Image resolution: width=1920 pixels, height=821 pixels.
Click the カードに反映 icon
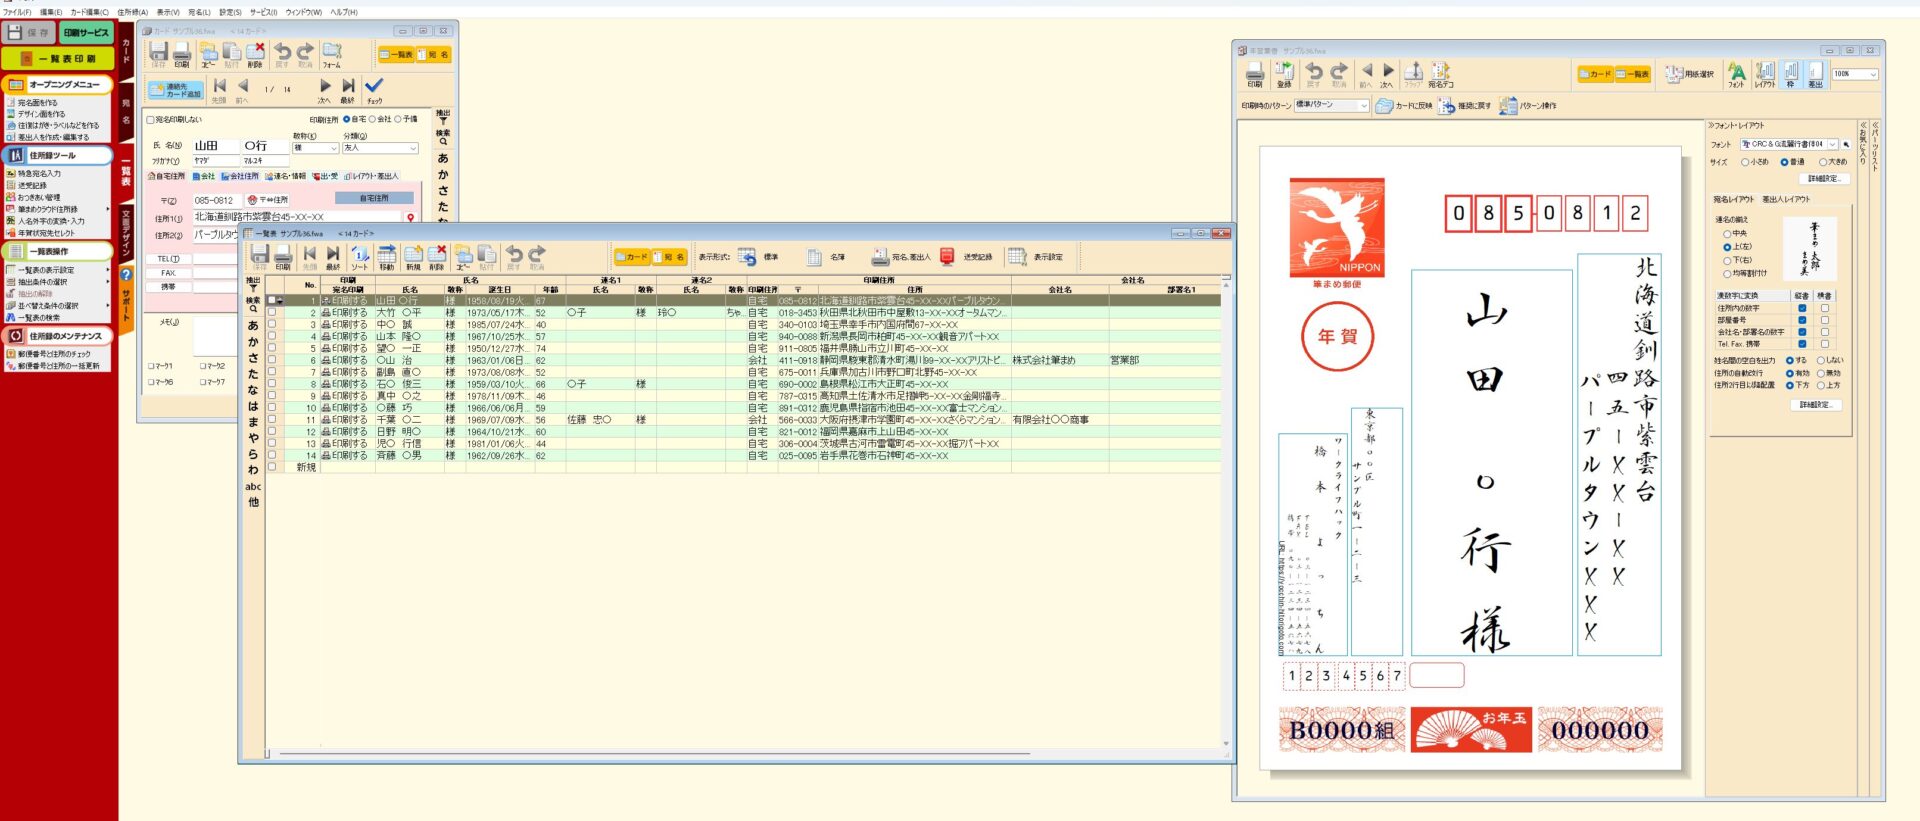(x=1403, y=106)
